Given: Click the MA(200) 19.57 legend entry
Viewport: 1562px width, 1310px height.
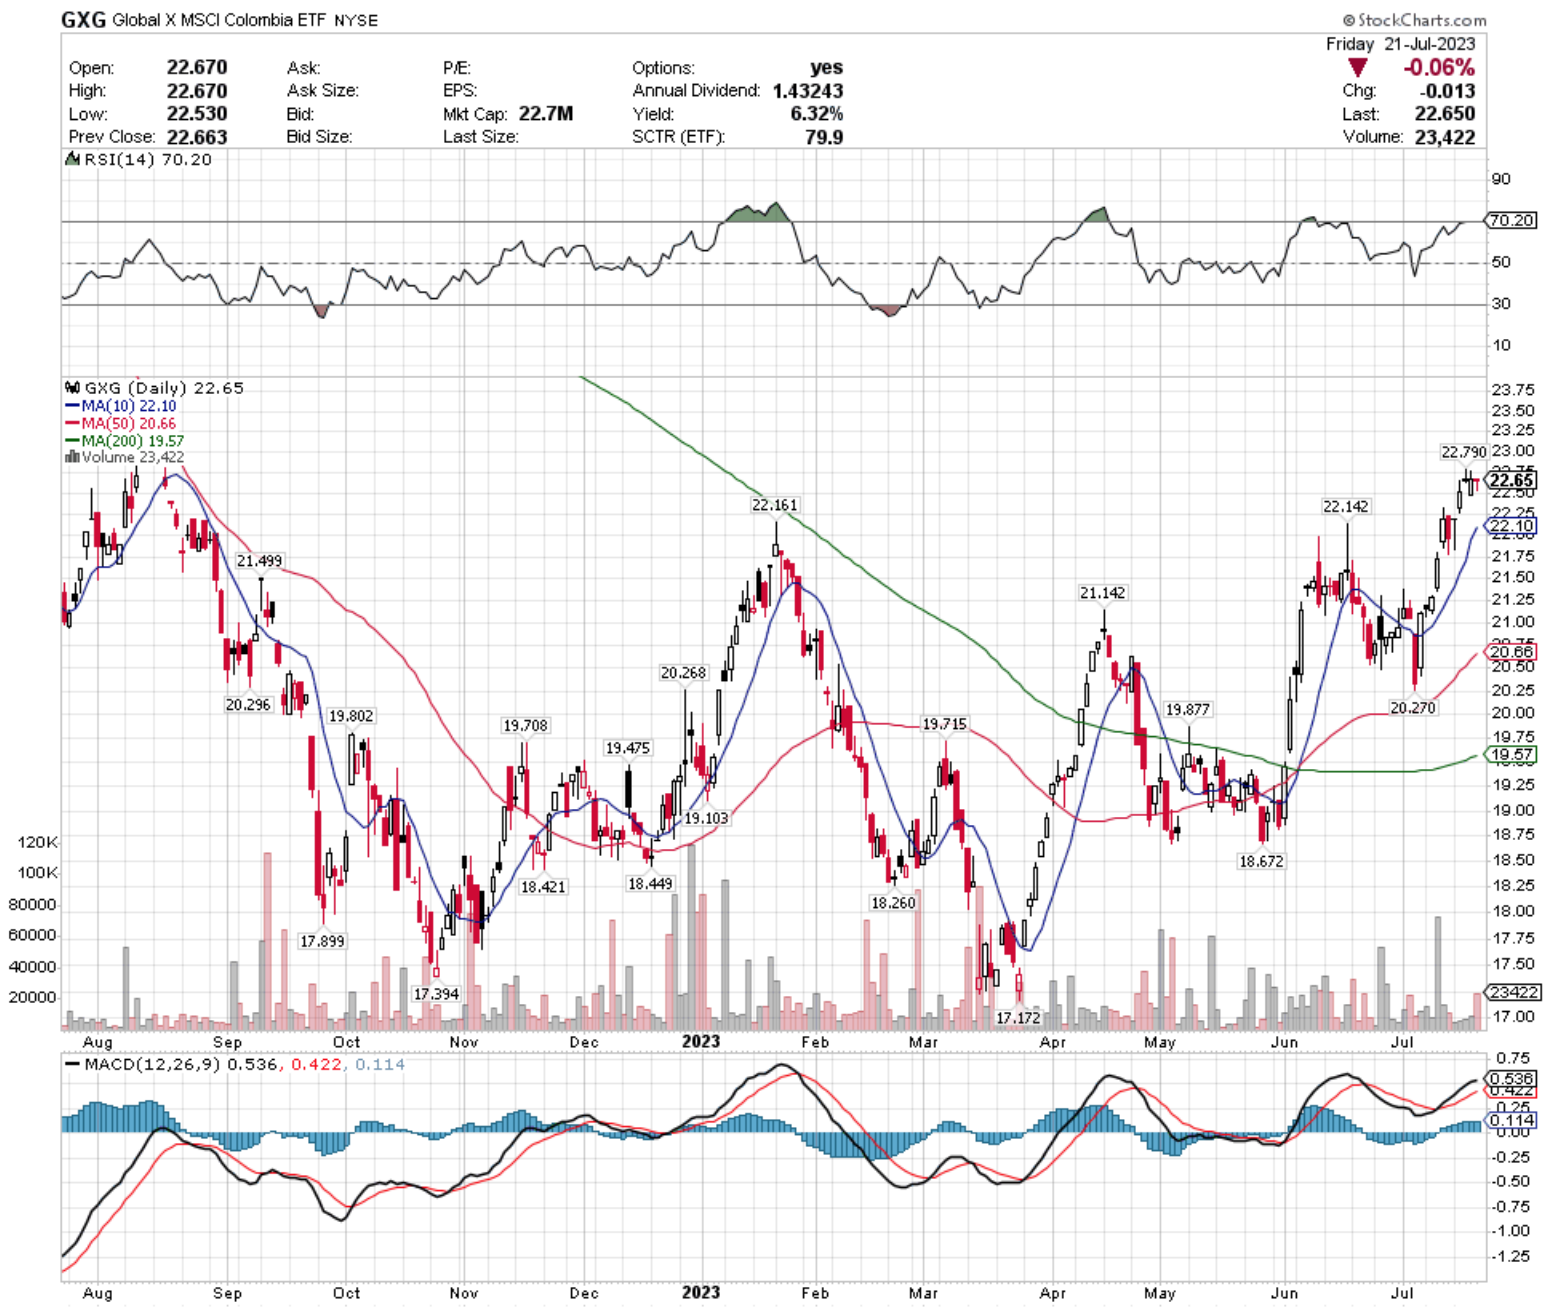Looking at the screenshot, I should pos(125,440).
